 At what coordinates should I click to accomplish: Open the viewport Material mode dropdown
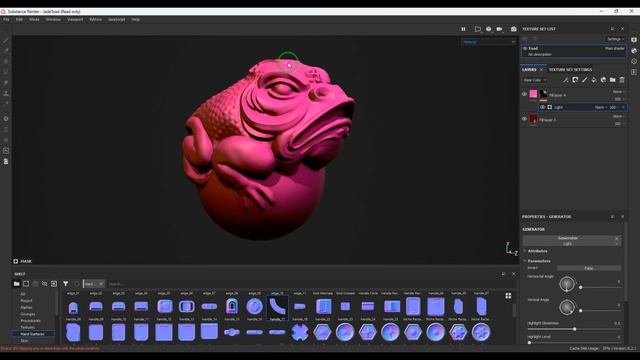pos(489,42)
